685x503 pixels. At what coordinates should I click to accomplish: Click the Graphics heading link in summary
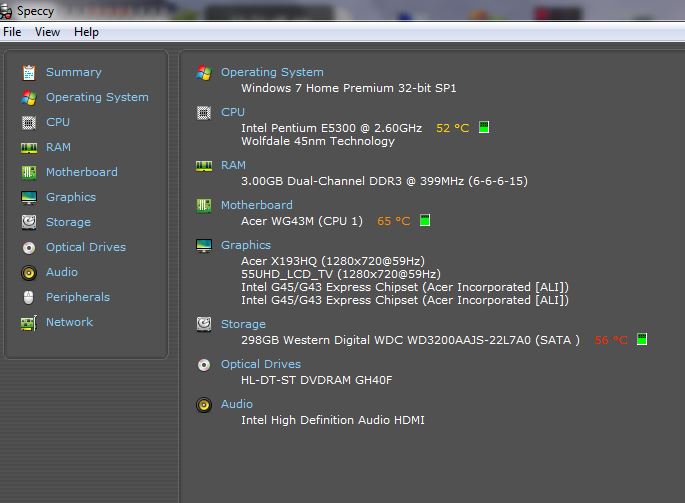click(246, 245)
